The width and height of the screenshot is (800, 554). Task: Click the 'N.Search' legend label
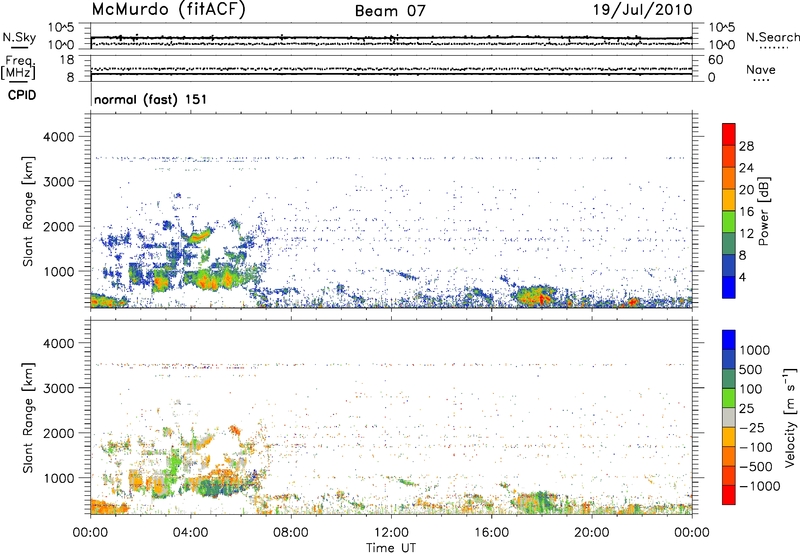click(772, 37)
